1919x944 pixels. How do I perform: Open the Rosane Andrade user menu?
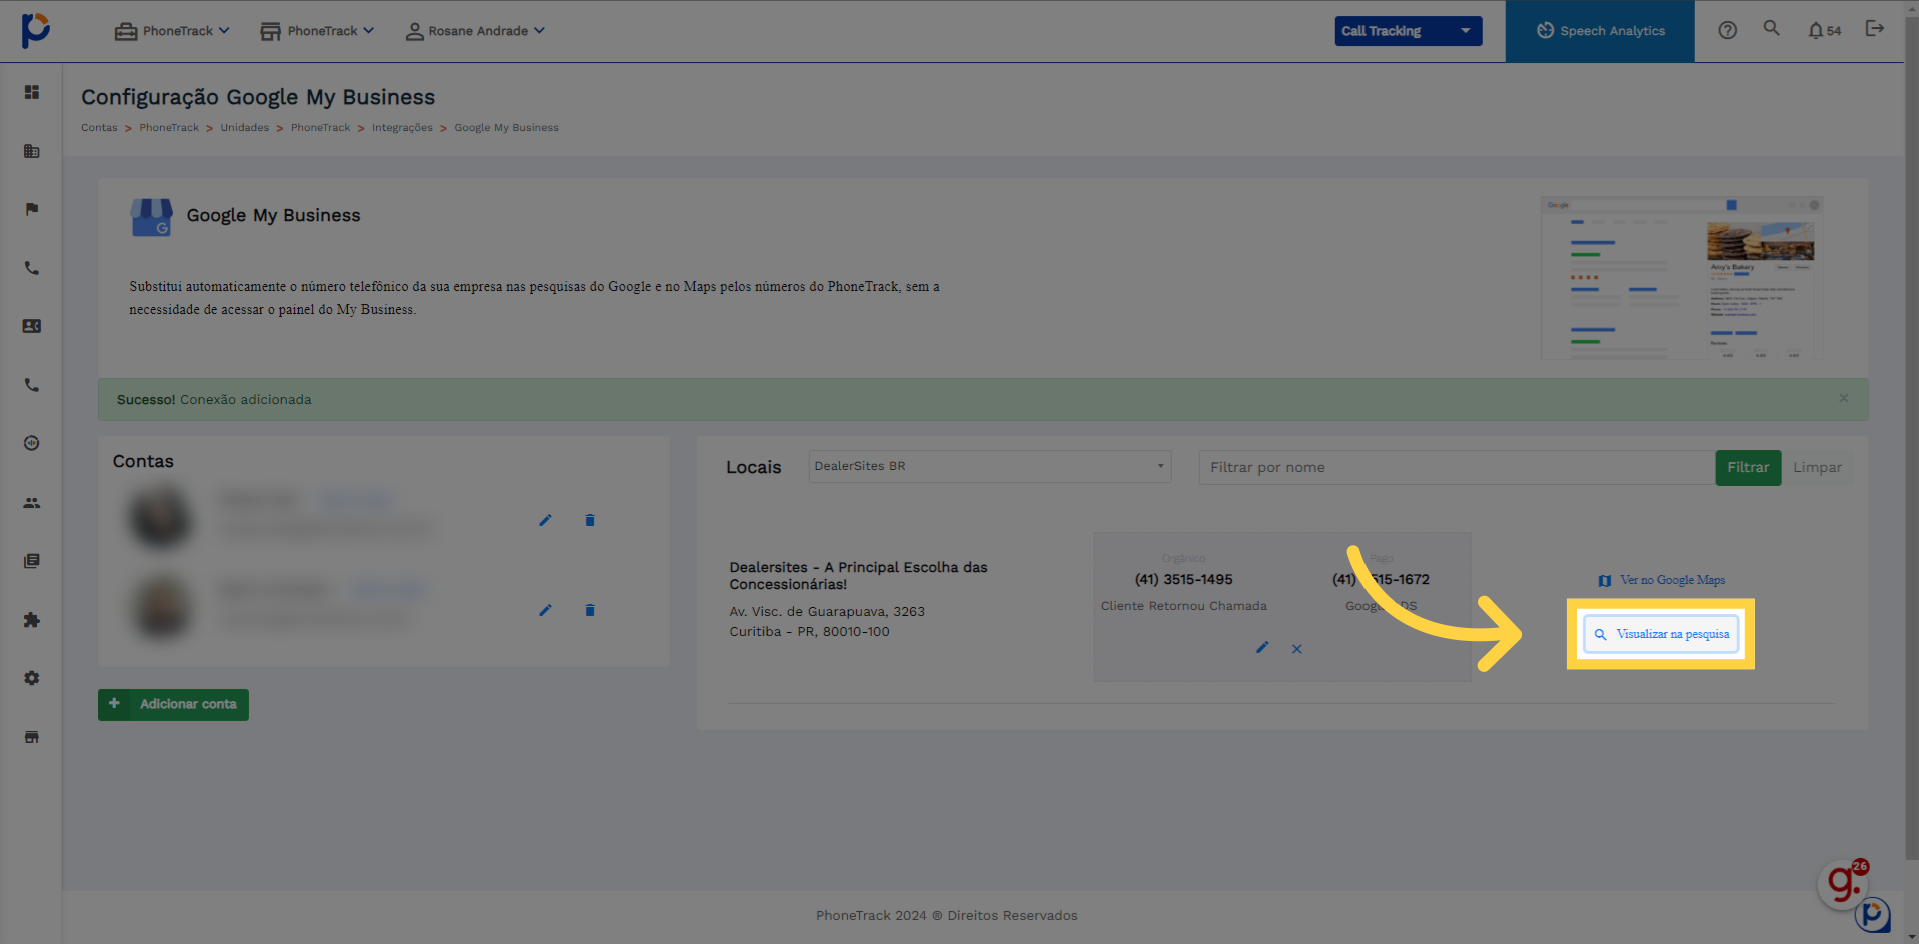(475, 31)
